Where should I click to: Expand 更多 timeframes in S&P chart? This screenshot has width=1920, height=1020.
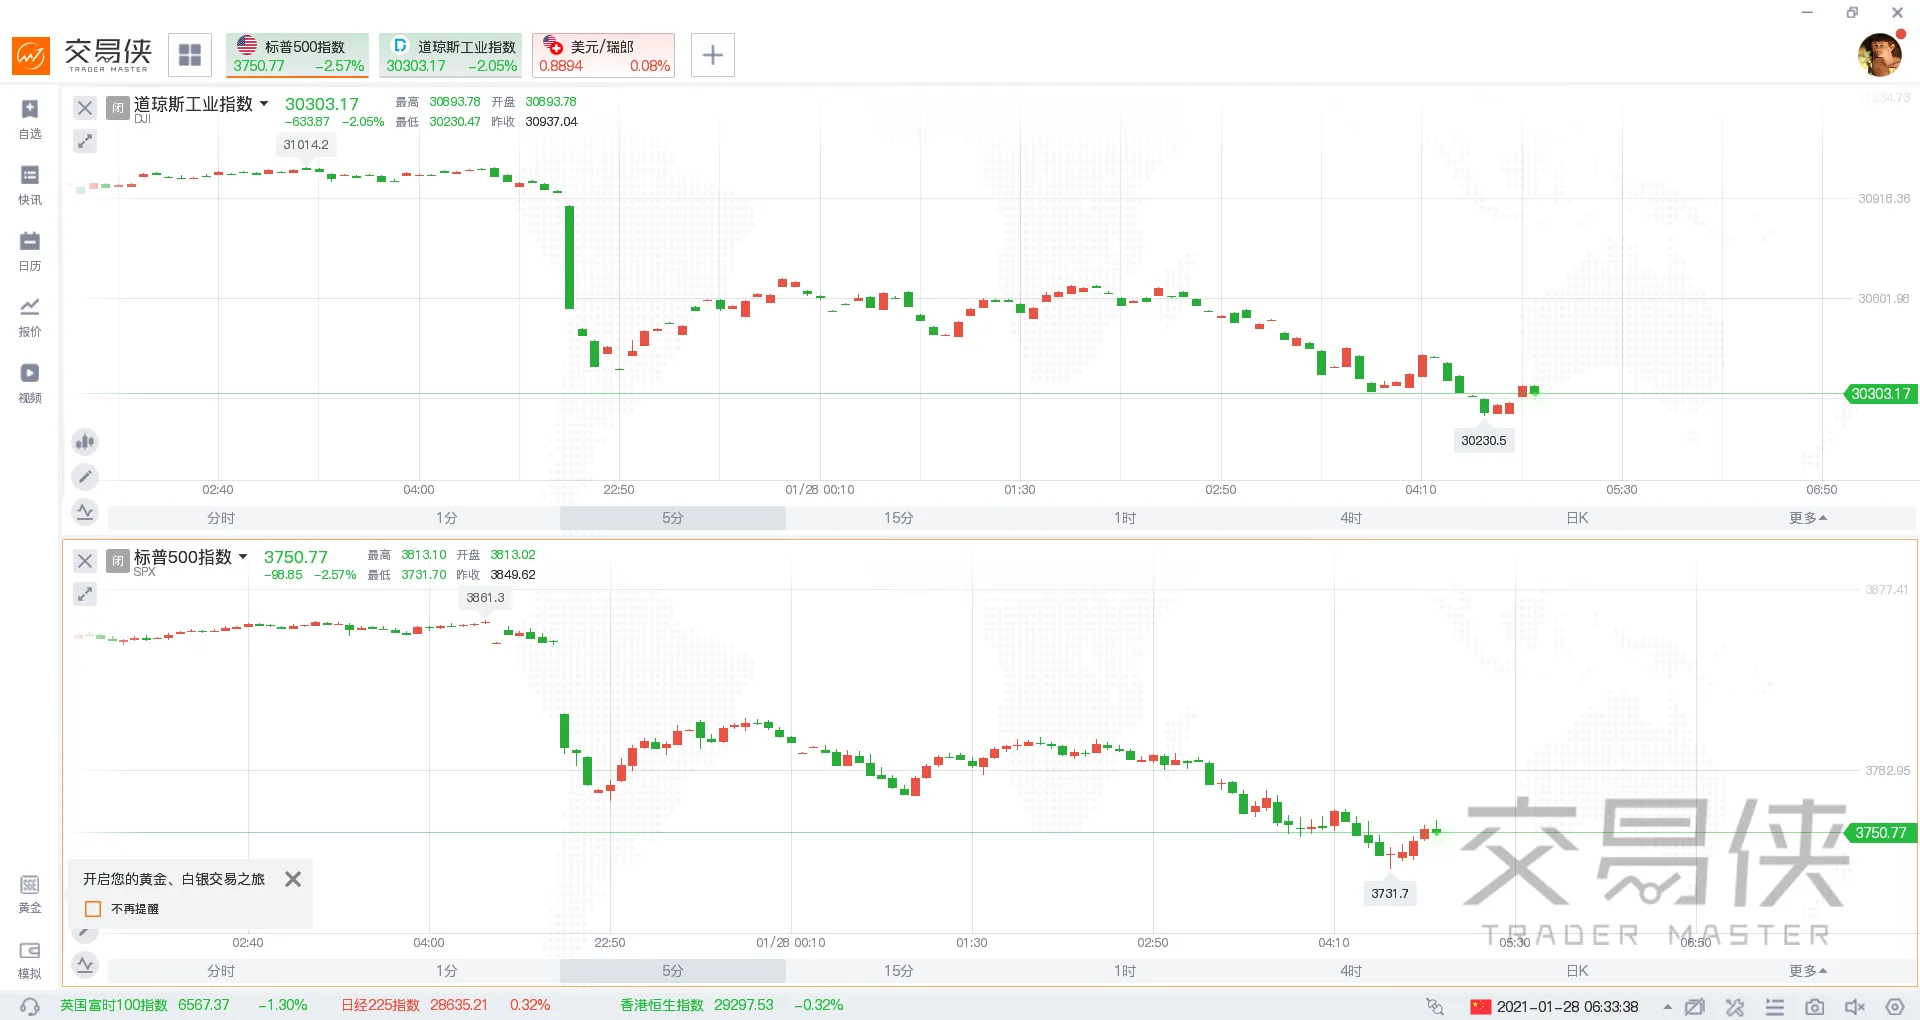click(x=1808, y=971)
